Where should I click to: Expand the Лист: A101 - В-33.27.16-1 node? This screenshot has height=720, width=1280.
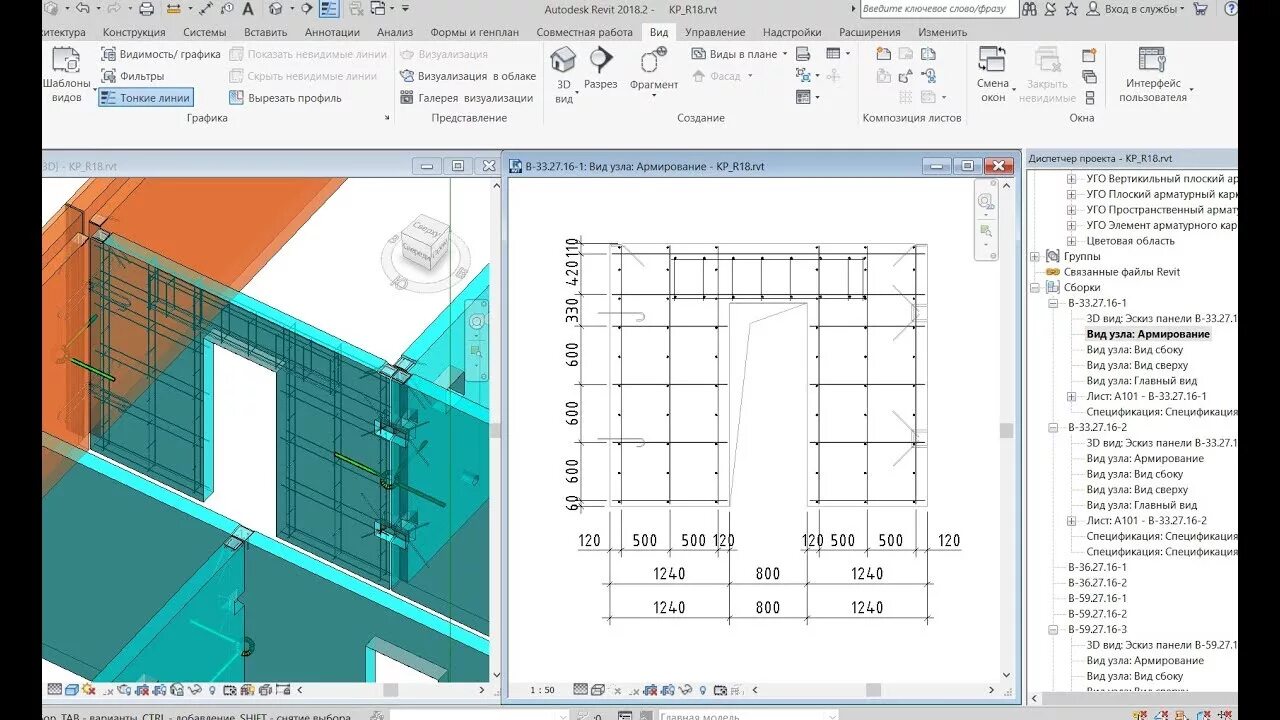pos(1071,397)
